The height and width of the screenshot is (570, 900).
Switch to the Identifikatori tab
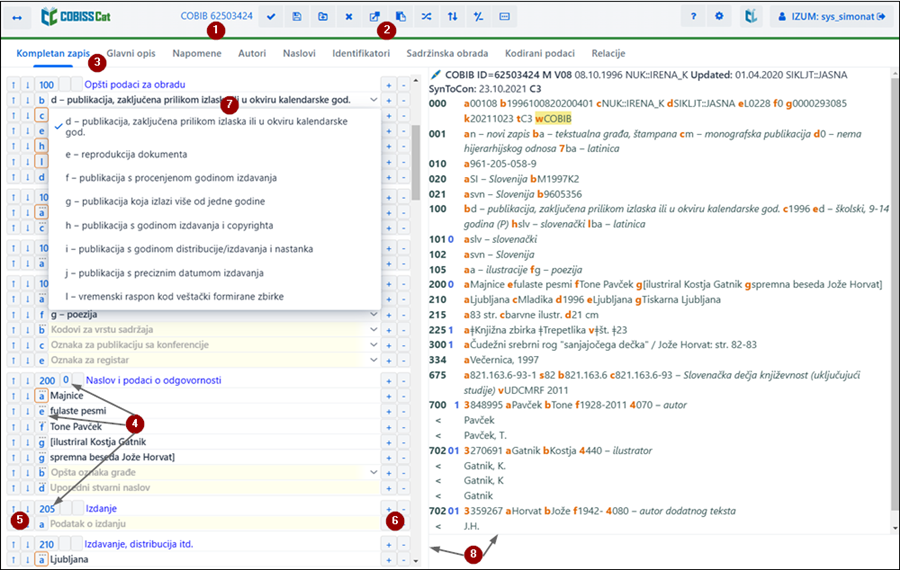[361, 53]
